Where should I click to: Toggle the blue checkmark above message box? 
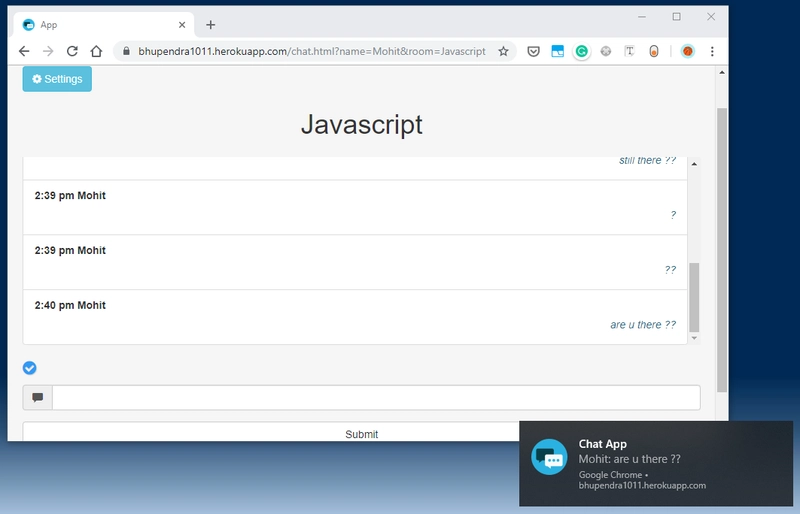(30, 368)
